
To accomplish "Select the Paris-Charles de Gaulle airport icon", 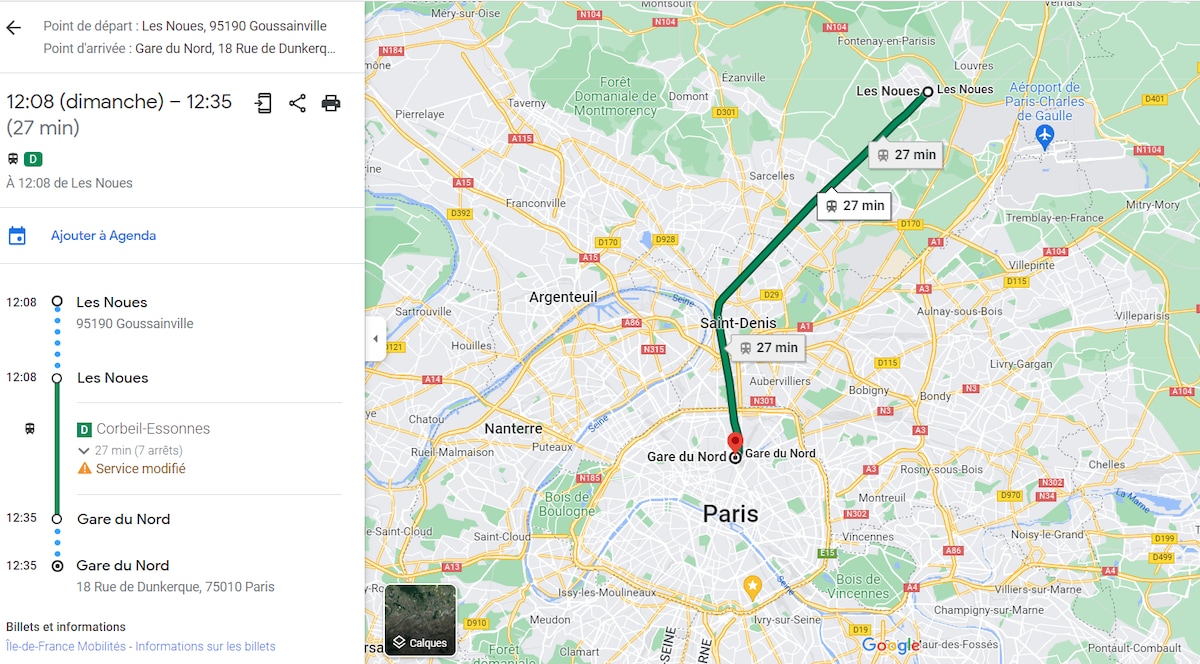I will (1046, 136).
